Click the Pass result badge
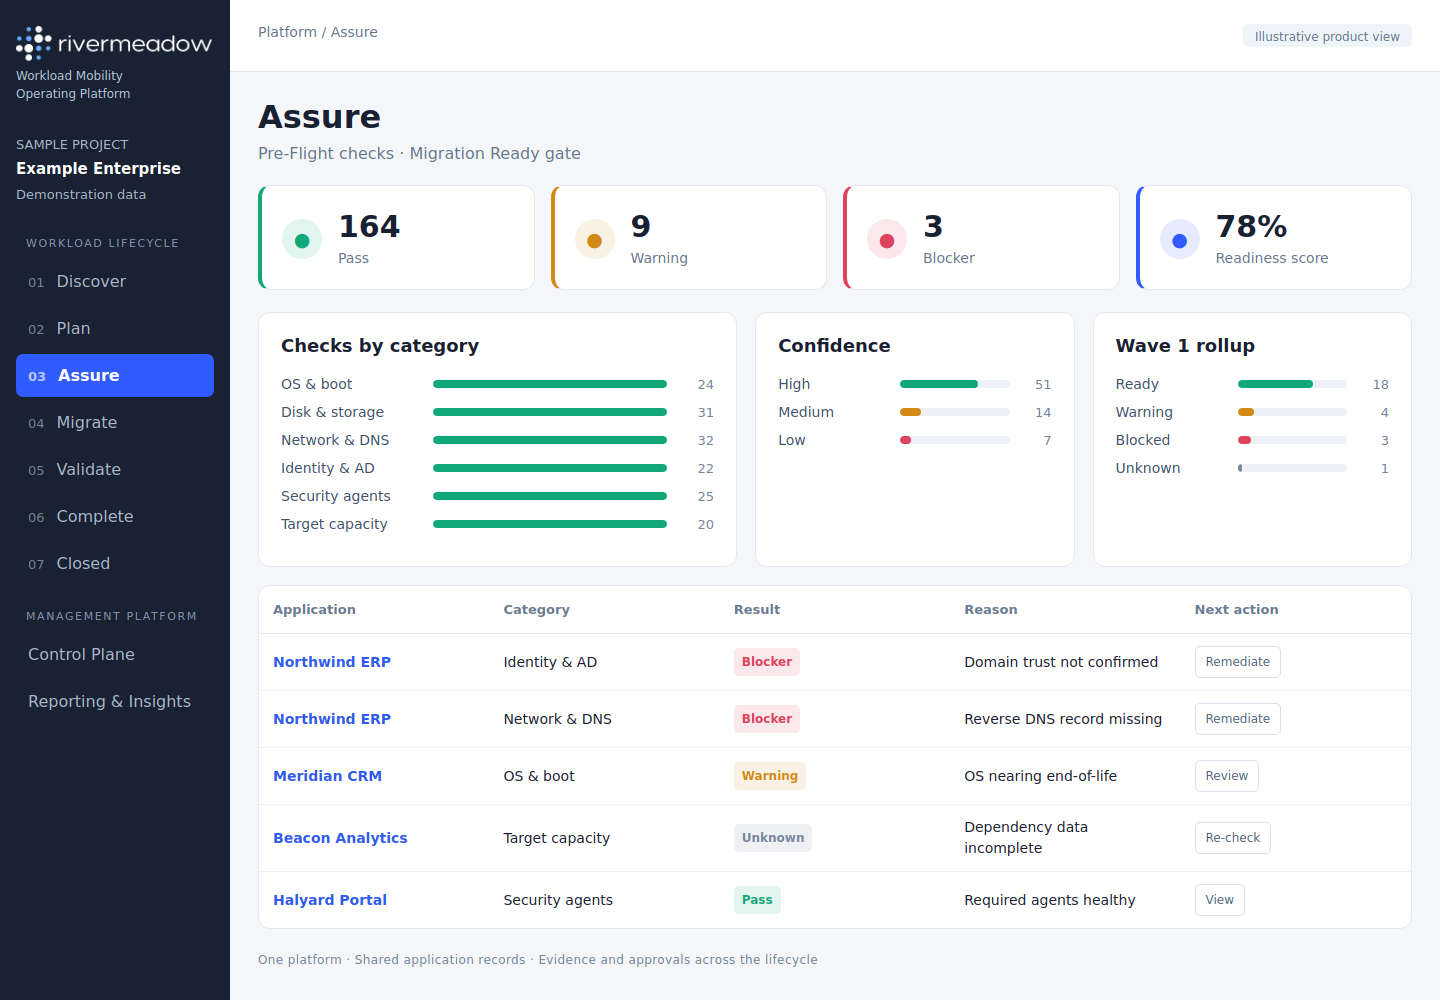 tap(757, 900)
